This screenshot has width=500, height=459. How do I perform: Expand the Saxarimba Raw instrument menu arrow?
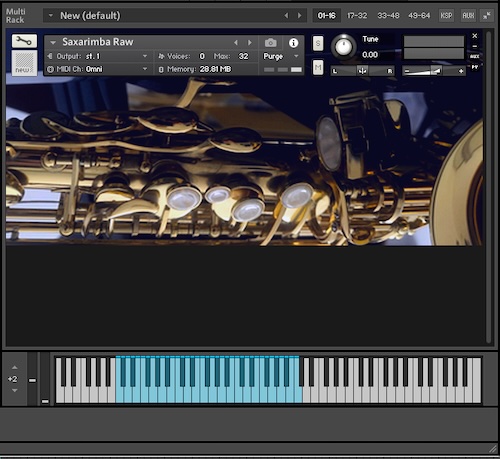53,42
